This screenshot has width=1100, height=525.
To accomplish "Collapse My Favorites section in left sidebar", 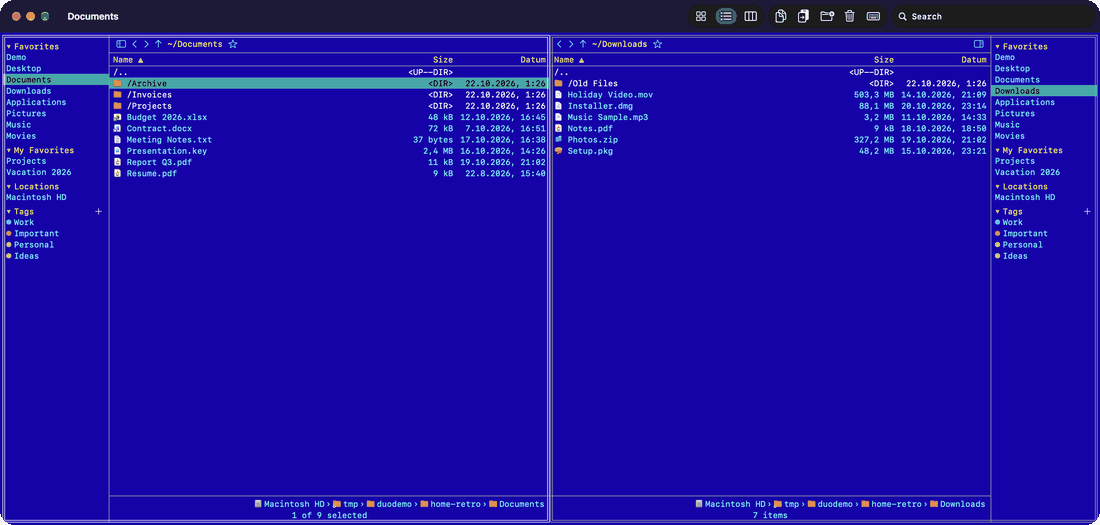I will tap(8, 151).
